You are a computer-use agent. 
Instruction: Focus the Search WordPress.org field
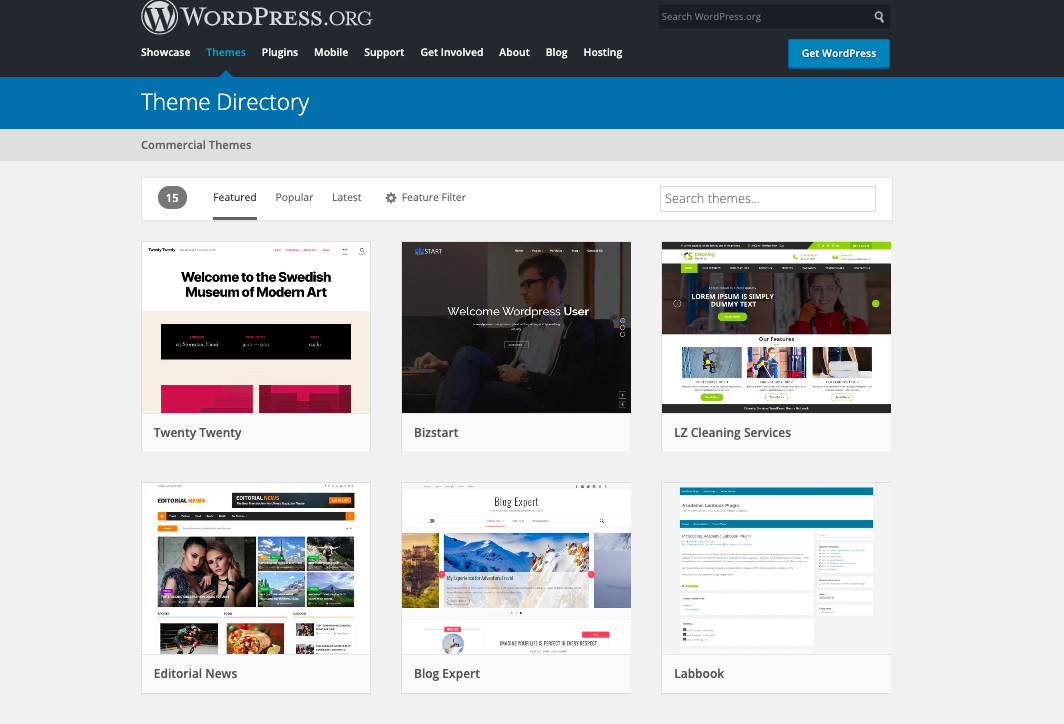[765, 17]
